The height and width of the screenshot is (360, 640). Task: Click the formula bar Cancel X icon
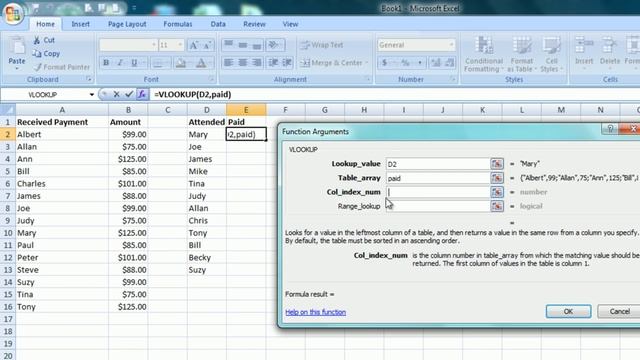tap(116, 94)
